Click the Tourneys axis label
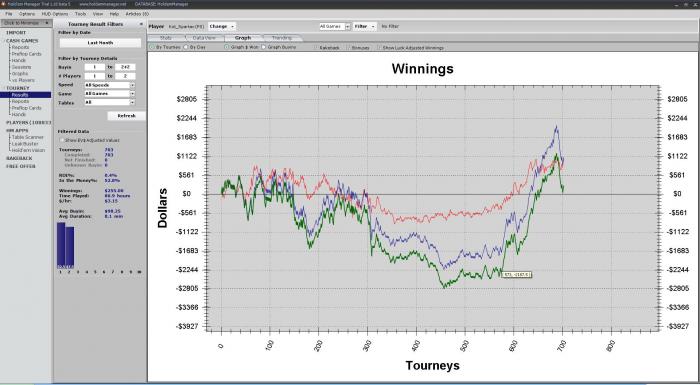Screen dimensions: 700x385 pos(432,365)
